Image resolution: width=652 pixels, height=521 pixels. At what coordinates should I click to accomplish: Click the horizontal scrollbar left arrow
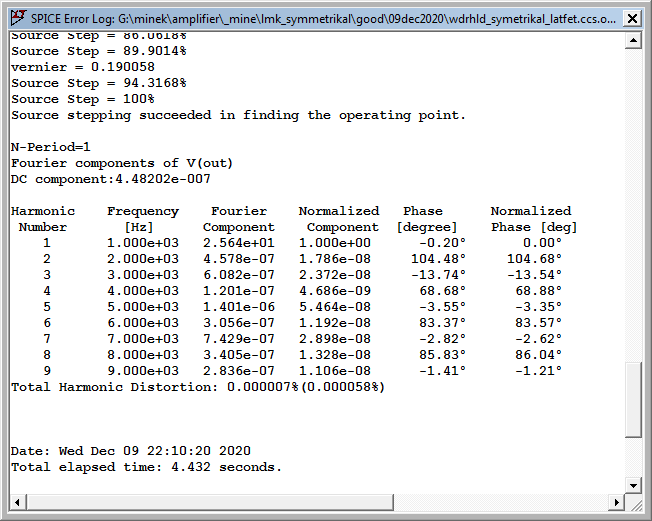tap(17, 502)
